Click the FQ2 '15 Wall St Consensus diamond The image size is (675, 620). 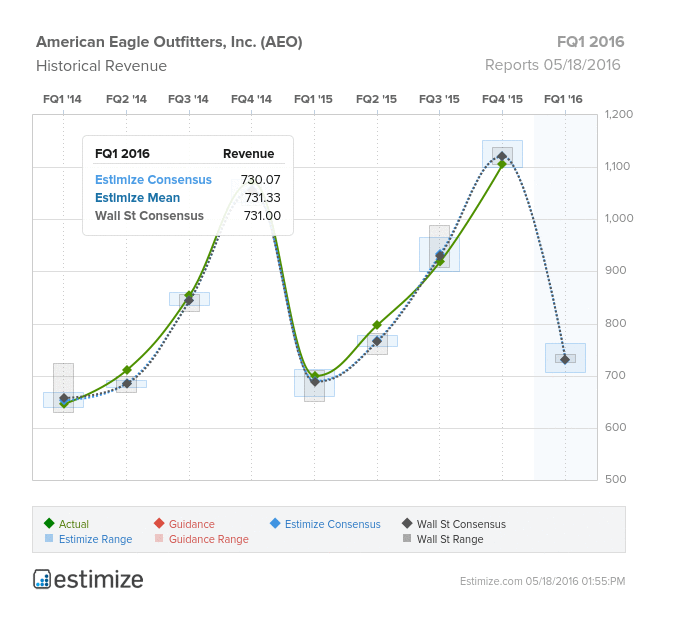(377, 341)
